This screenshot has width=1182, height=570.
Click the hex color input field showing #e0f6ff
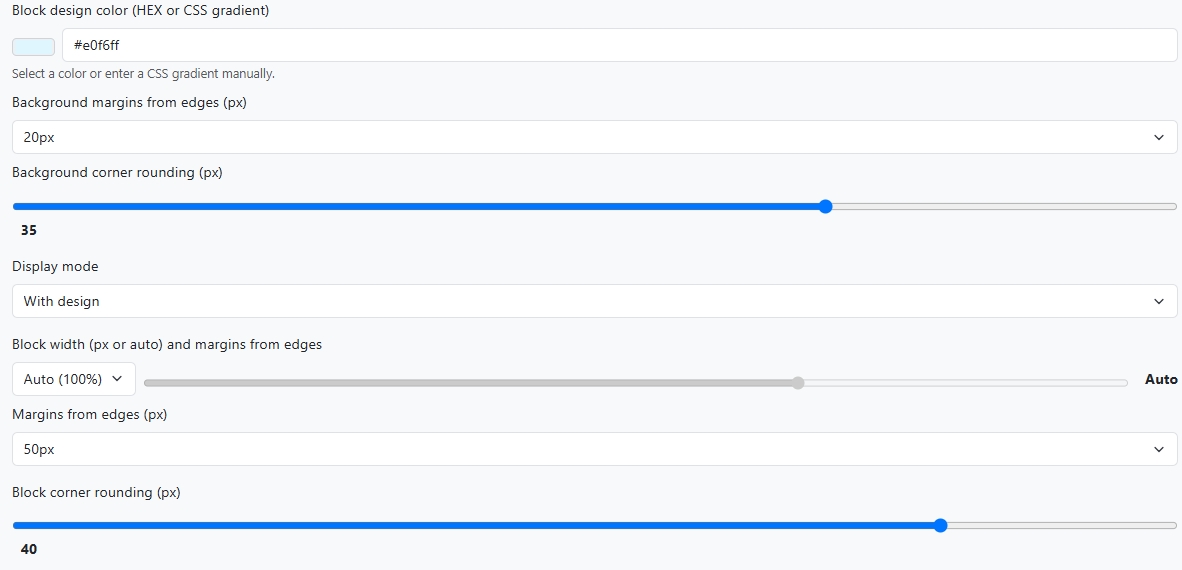pyautogui.click(x=619, y=45)
